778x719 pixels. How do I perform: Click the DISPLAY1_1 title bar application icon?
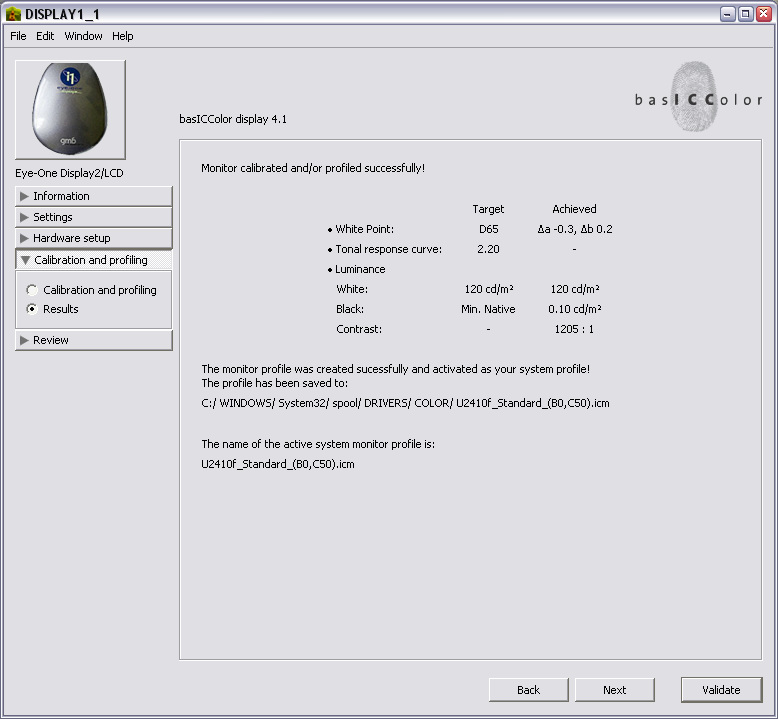pos(13,14)
